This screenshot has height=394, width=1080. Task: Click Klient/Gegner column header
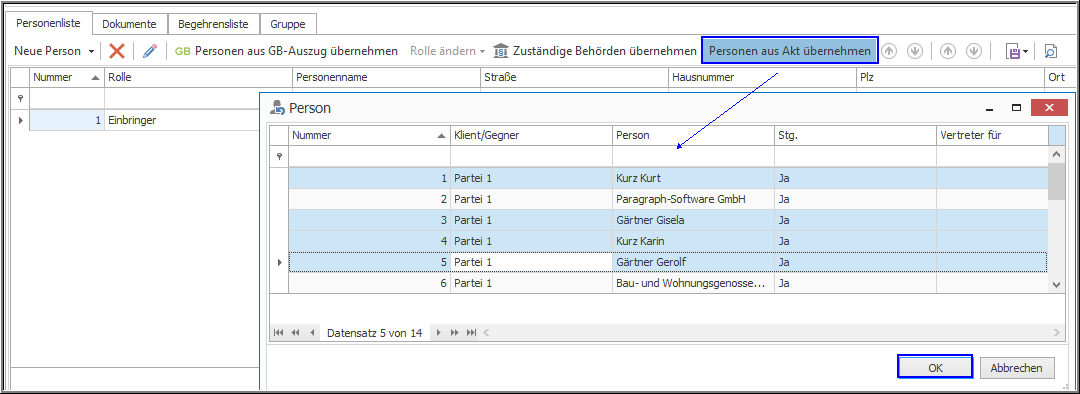pyautogui.click(x=531, y=136)
